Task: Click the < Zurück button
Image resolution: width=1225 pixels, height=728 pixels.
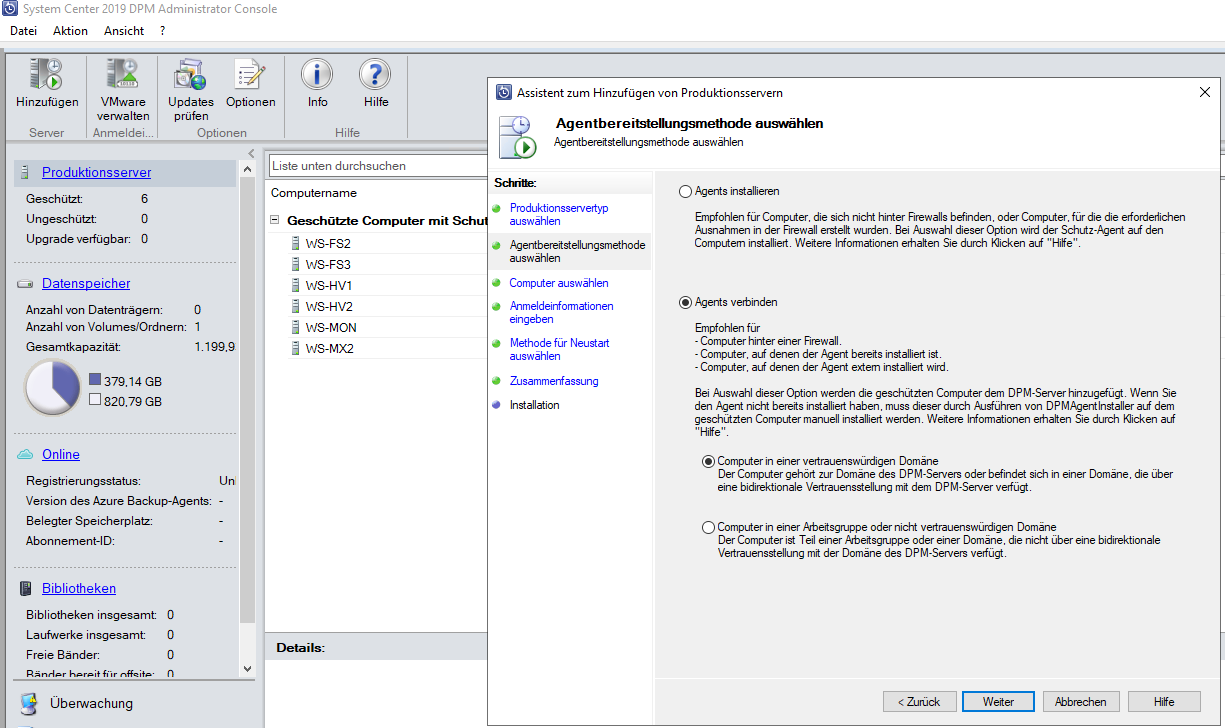Action: 919,702
